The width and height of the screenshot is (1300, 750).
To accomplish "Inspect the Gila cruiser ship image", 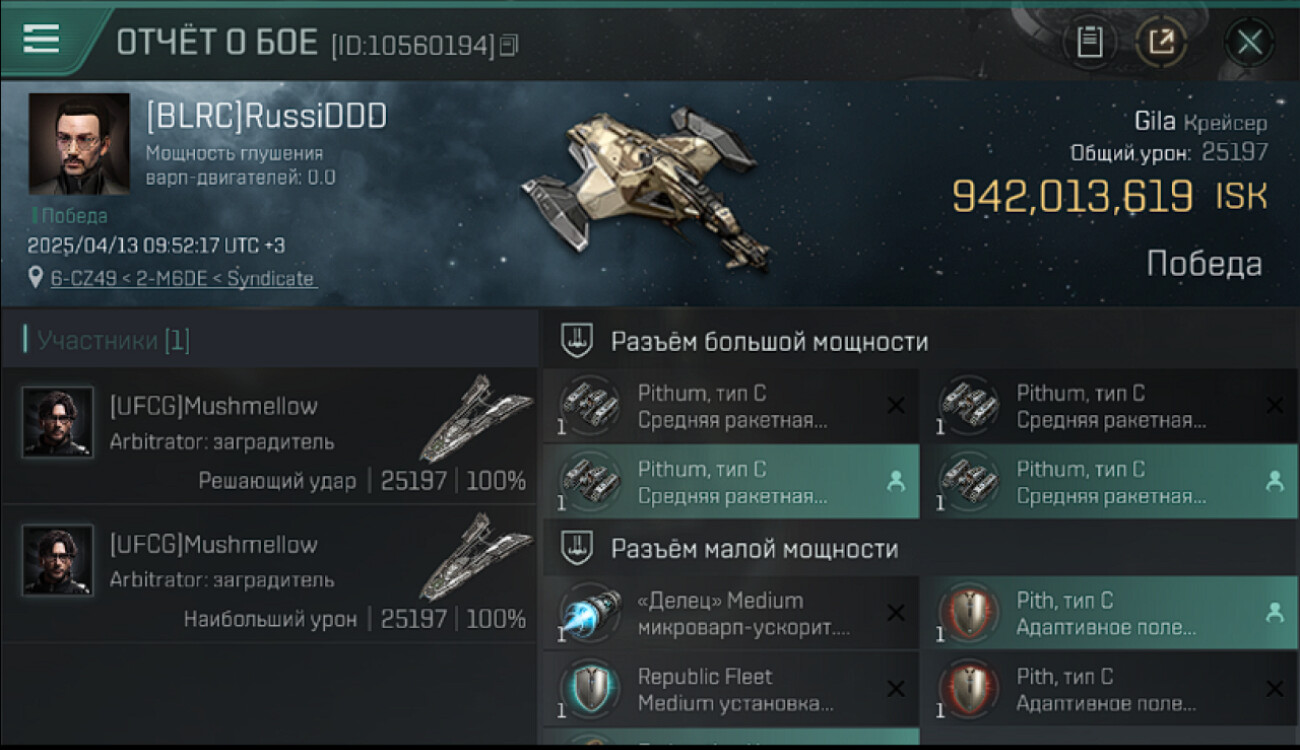I will click(646, 188).
